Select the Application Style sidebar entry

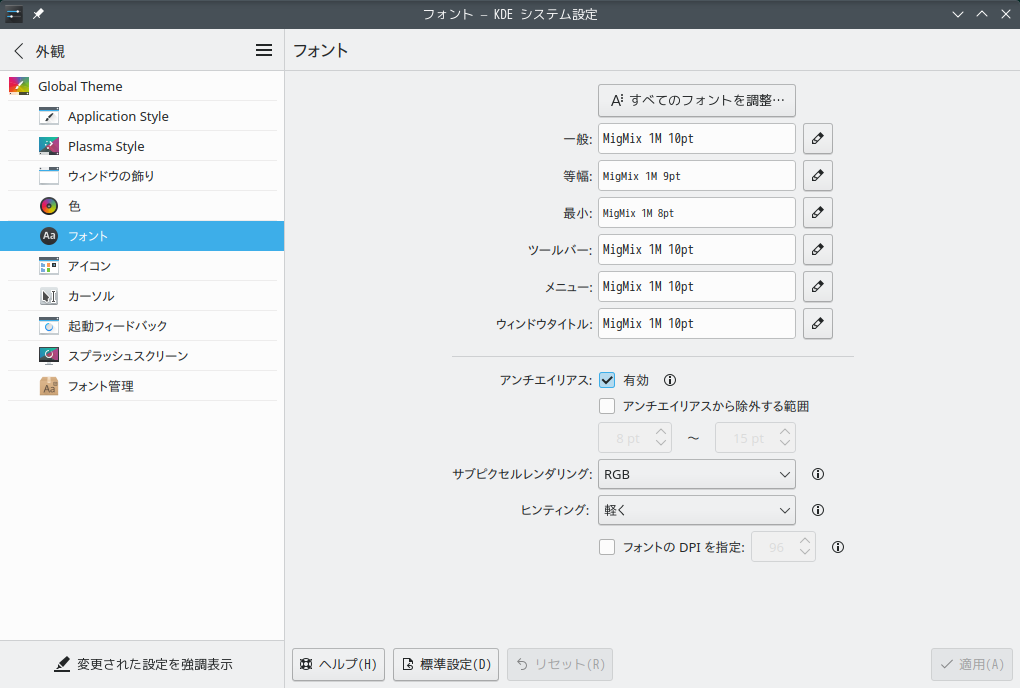142,116
